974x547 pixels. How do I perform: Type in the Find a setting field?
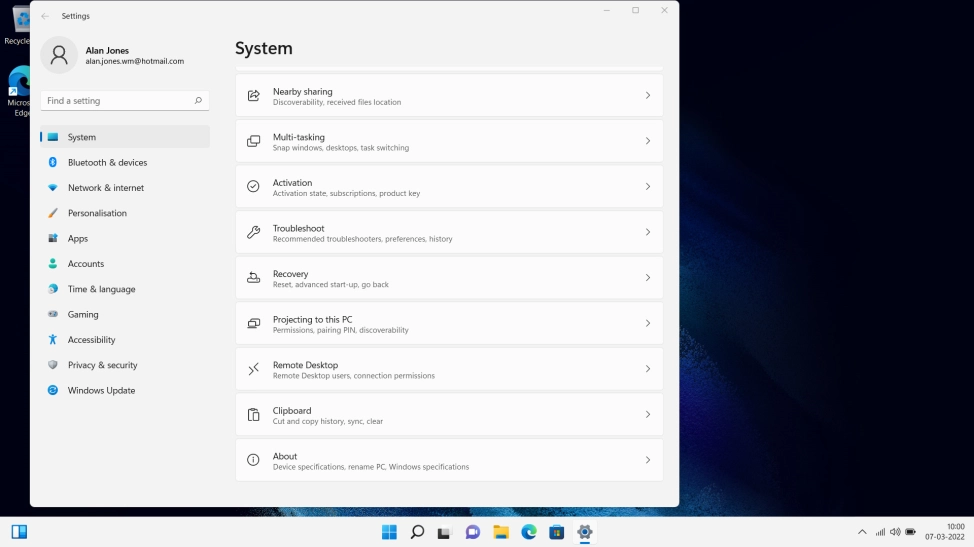coord(115,101)
